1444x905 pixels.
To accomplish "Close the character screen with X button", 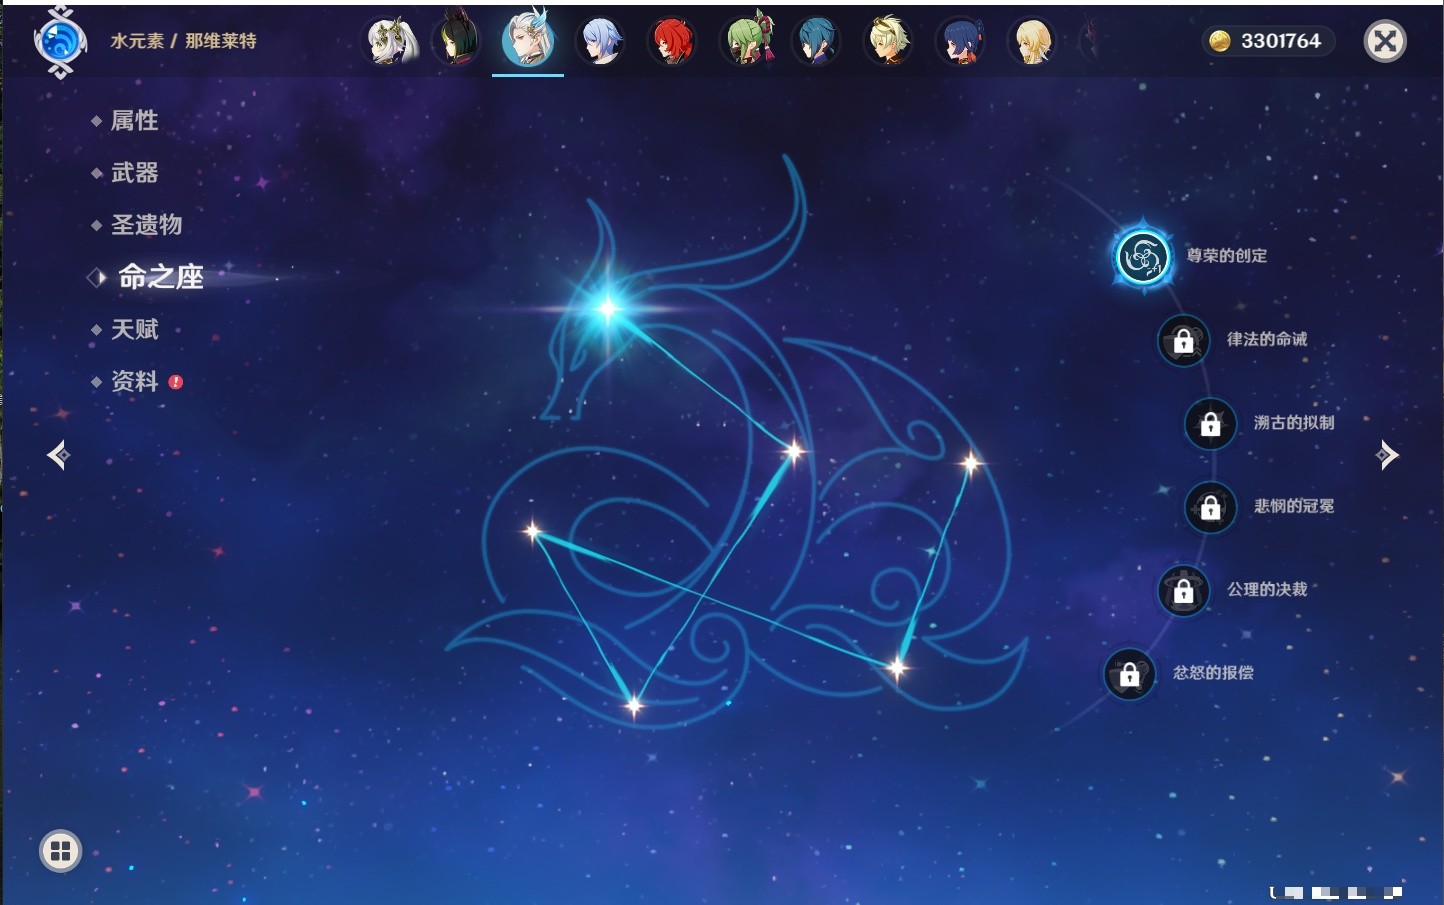I will pos(1385,41).
